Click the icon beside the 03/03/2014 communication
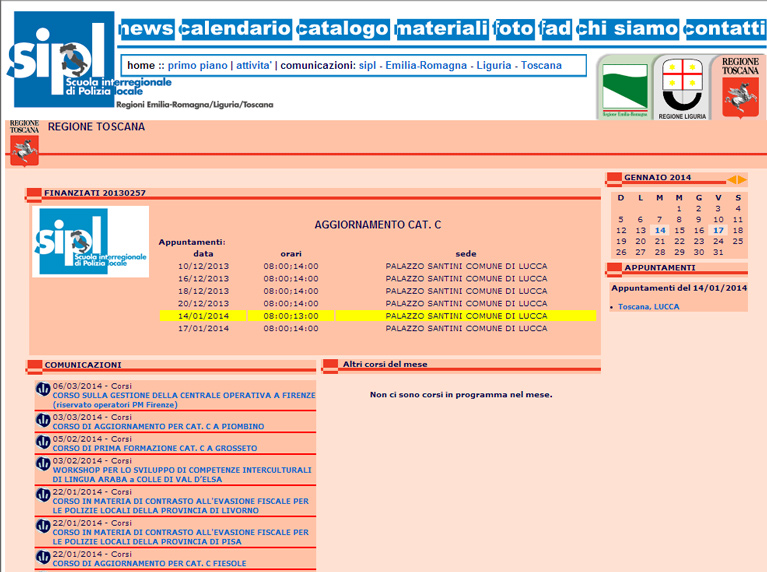This screenshot has width=767, height=572. tap(43, 420)
